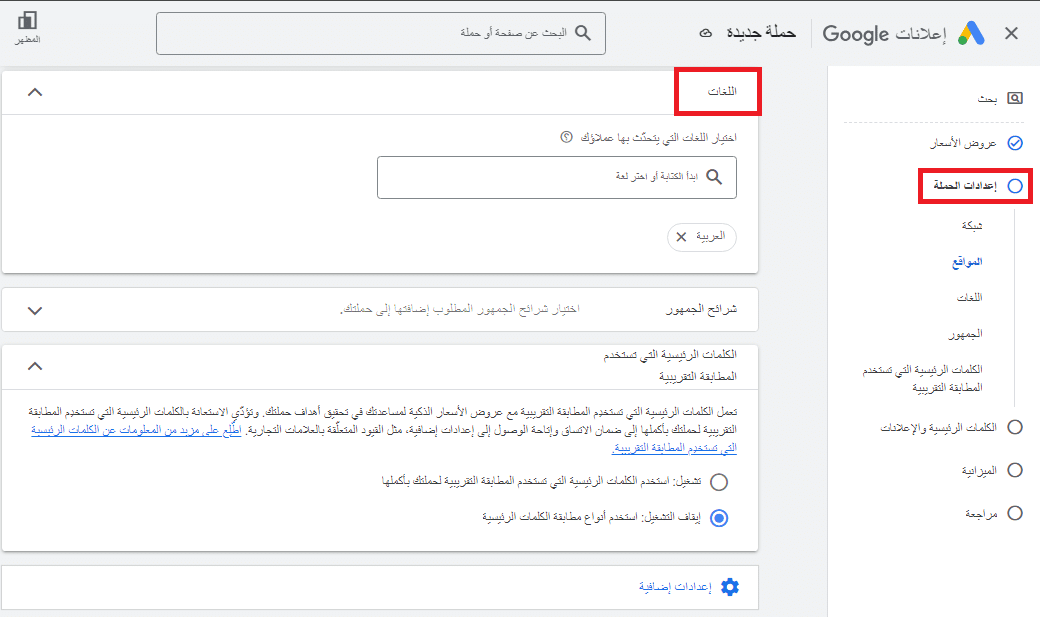Click the مراجعة label in the sidebar

pos(981,514)
